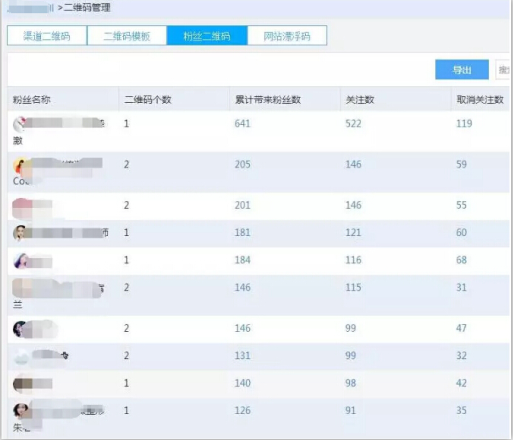Click the 关注数 column header
Viewport: 513px width, 440px height.
(360, 100)
